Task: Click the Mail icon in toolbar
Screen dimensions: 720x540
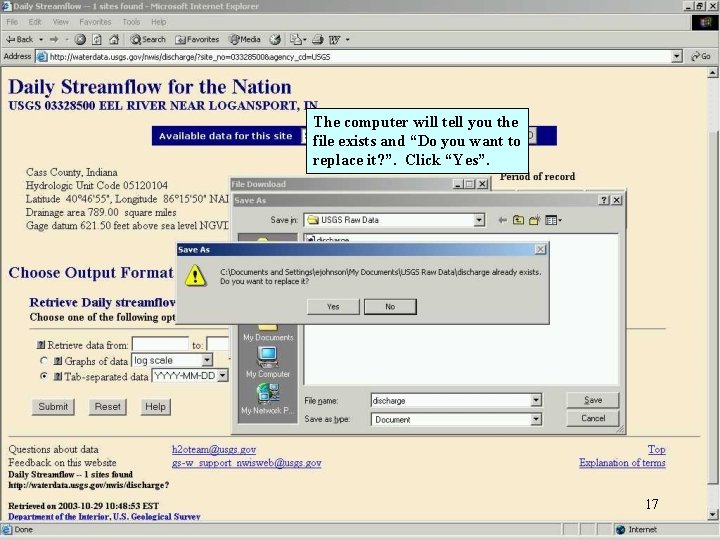Action: pyautogui.click(x=297, y=39)
